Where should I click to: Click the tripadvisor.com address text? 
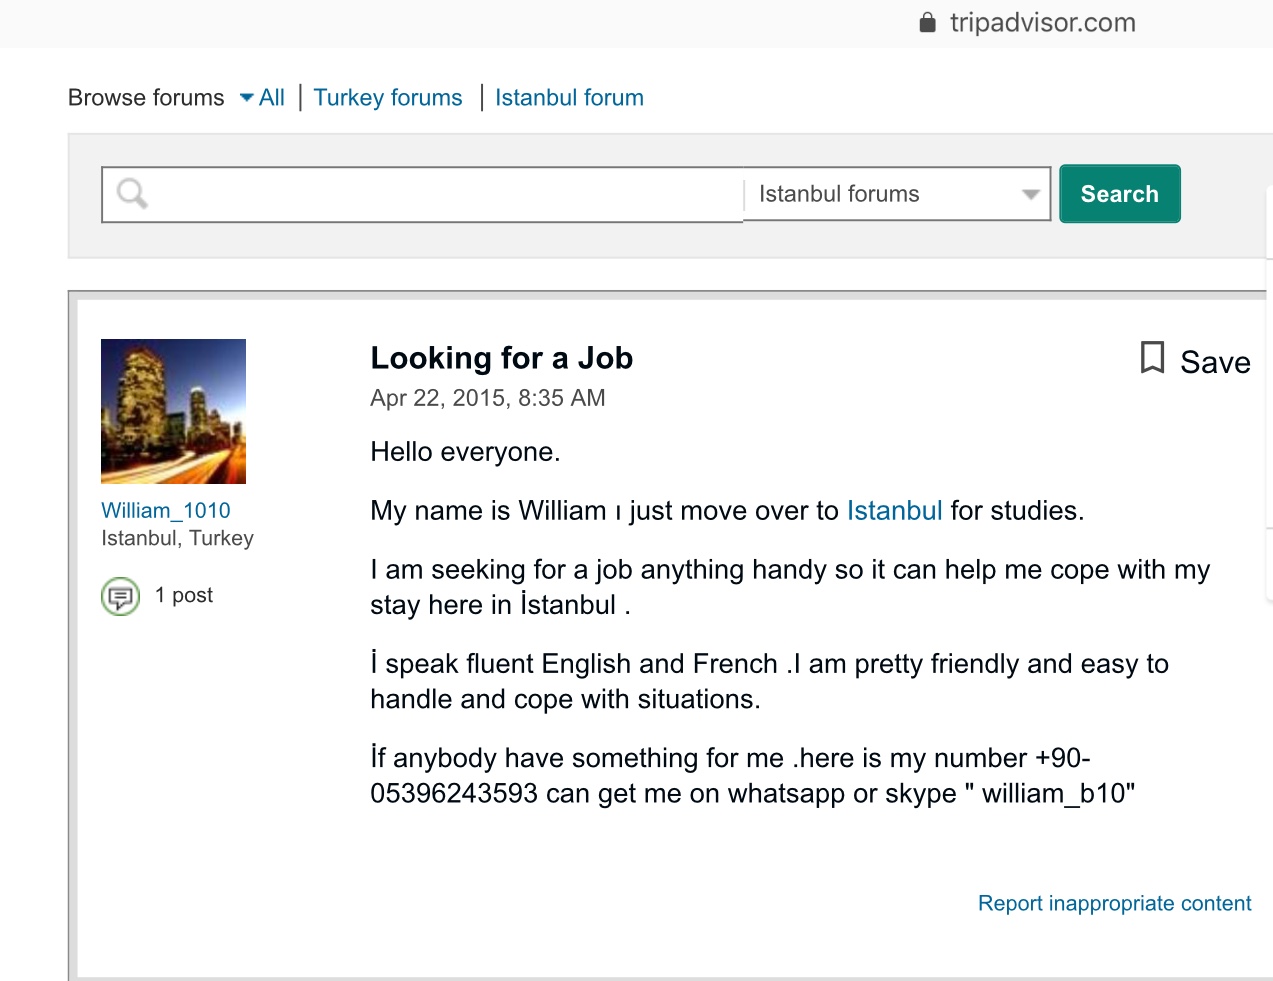(1042, 23)
